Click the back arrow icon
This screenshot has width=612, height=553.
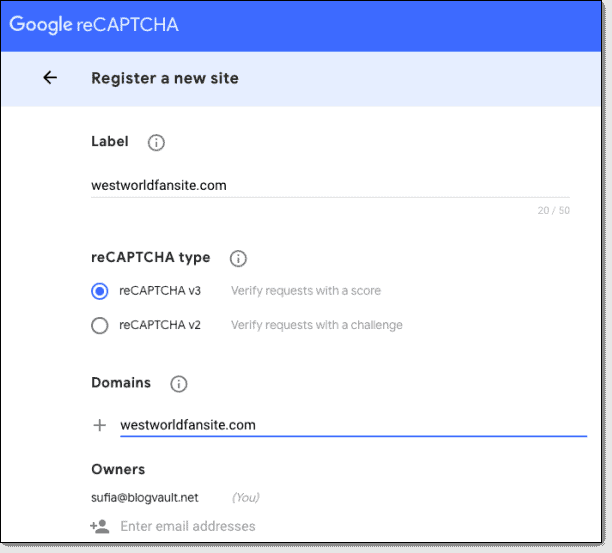click(50, 78)
